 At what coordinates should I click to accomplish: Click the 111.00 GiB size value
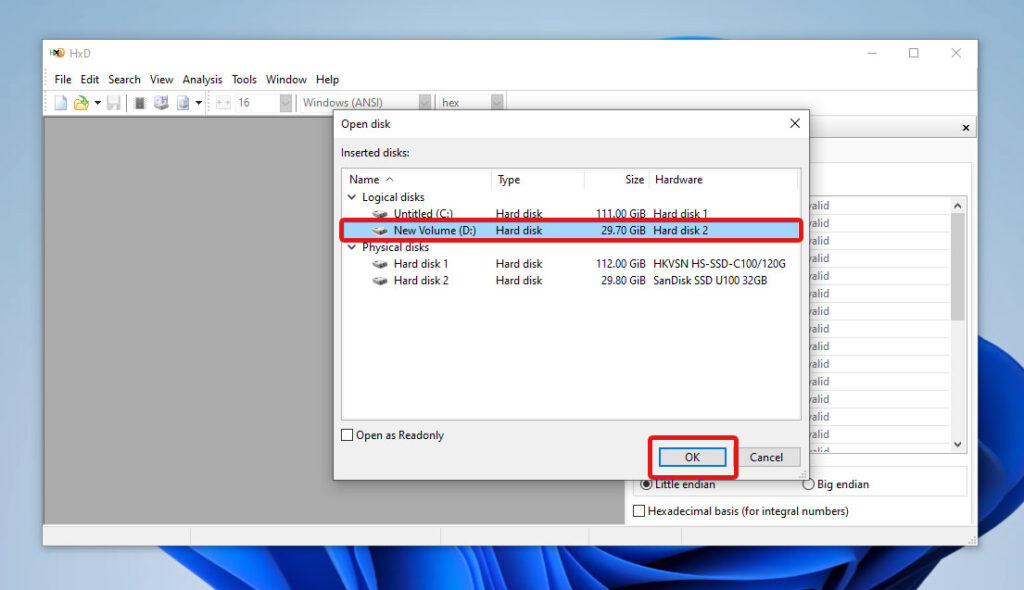tap(620, 214)
